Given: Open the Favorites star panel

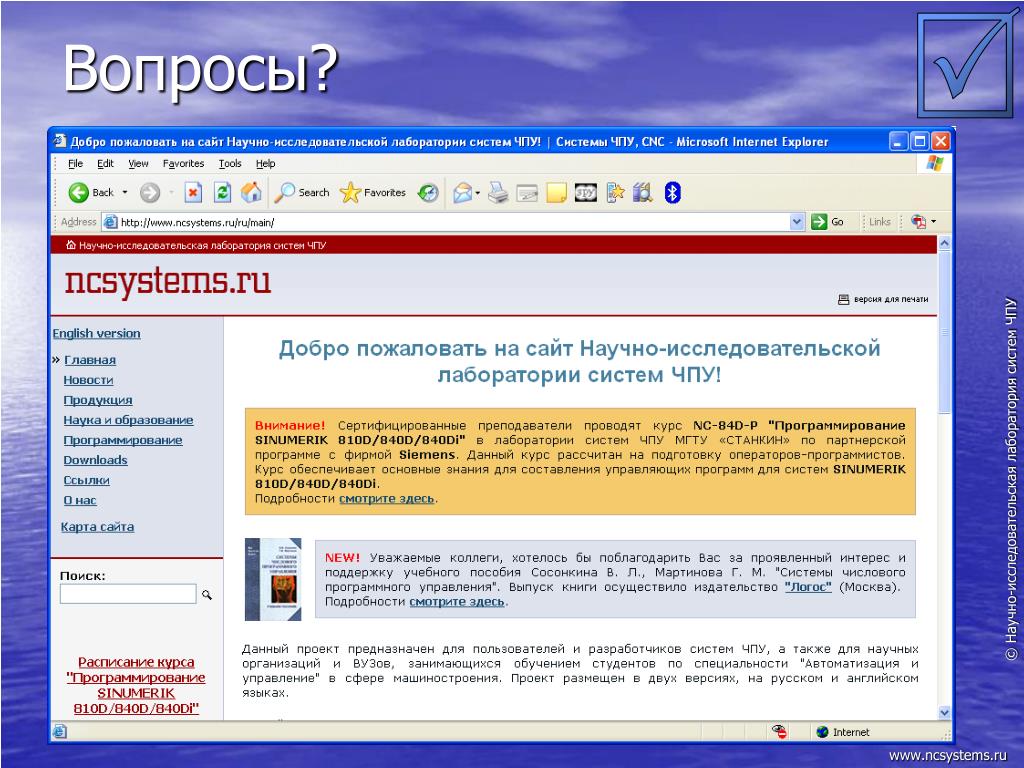Looking at the screenshot, I should pos(373,193).
